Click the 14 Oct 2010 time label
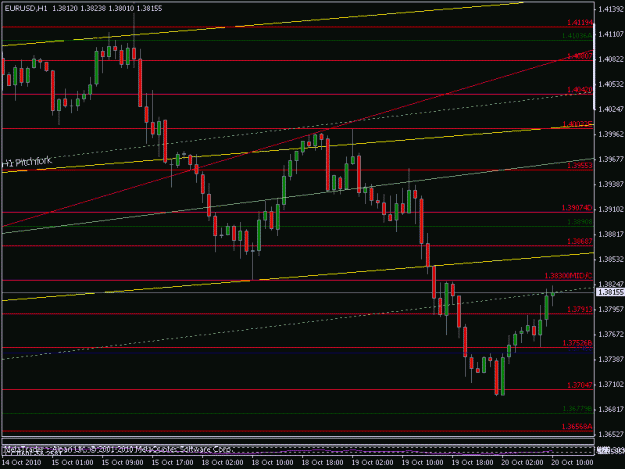625x469 pixels. pyautogui.click(x=21, y=462)
